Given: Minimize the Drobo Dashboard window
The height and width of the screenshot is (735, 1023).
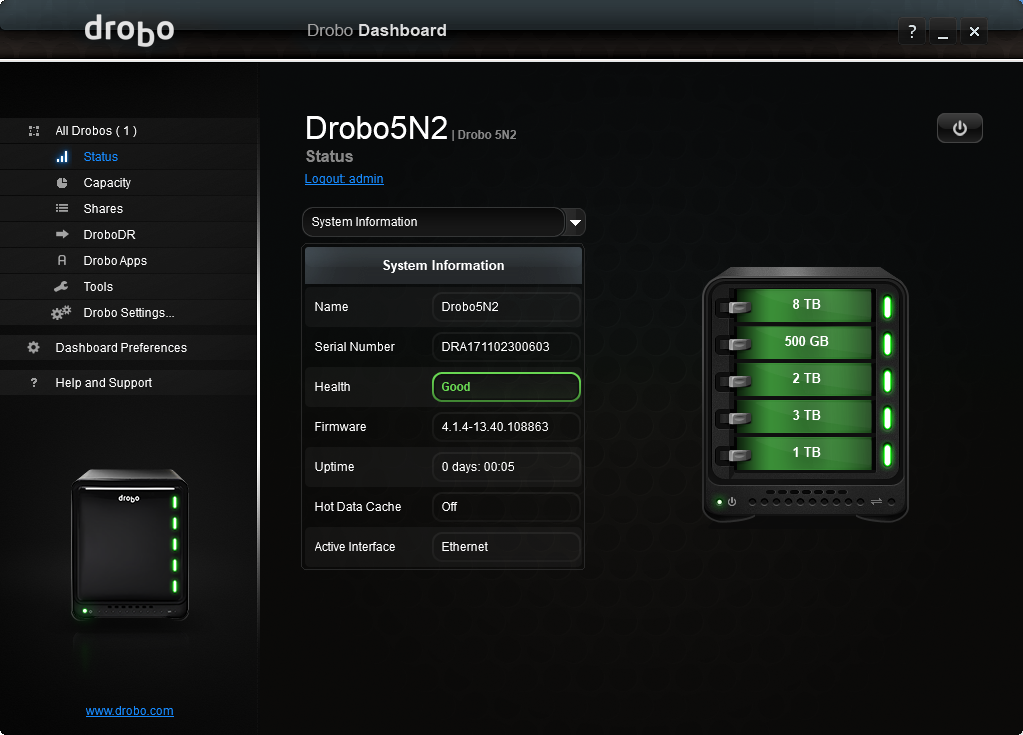Looking at the screenshot, I should [943, 31].
